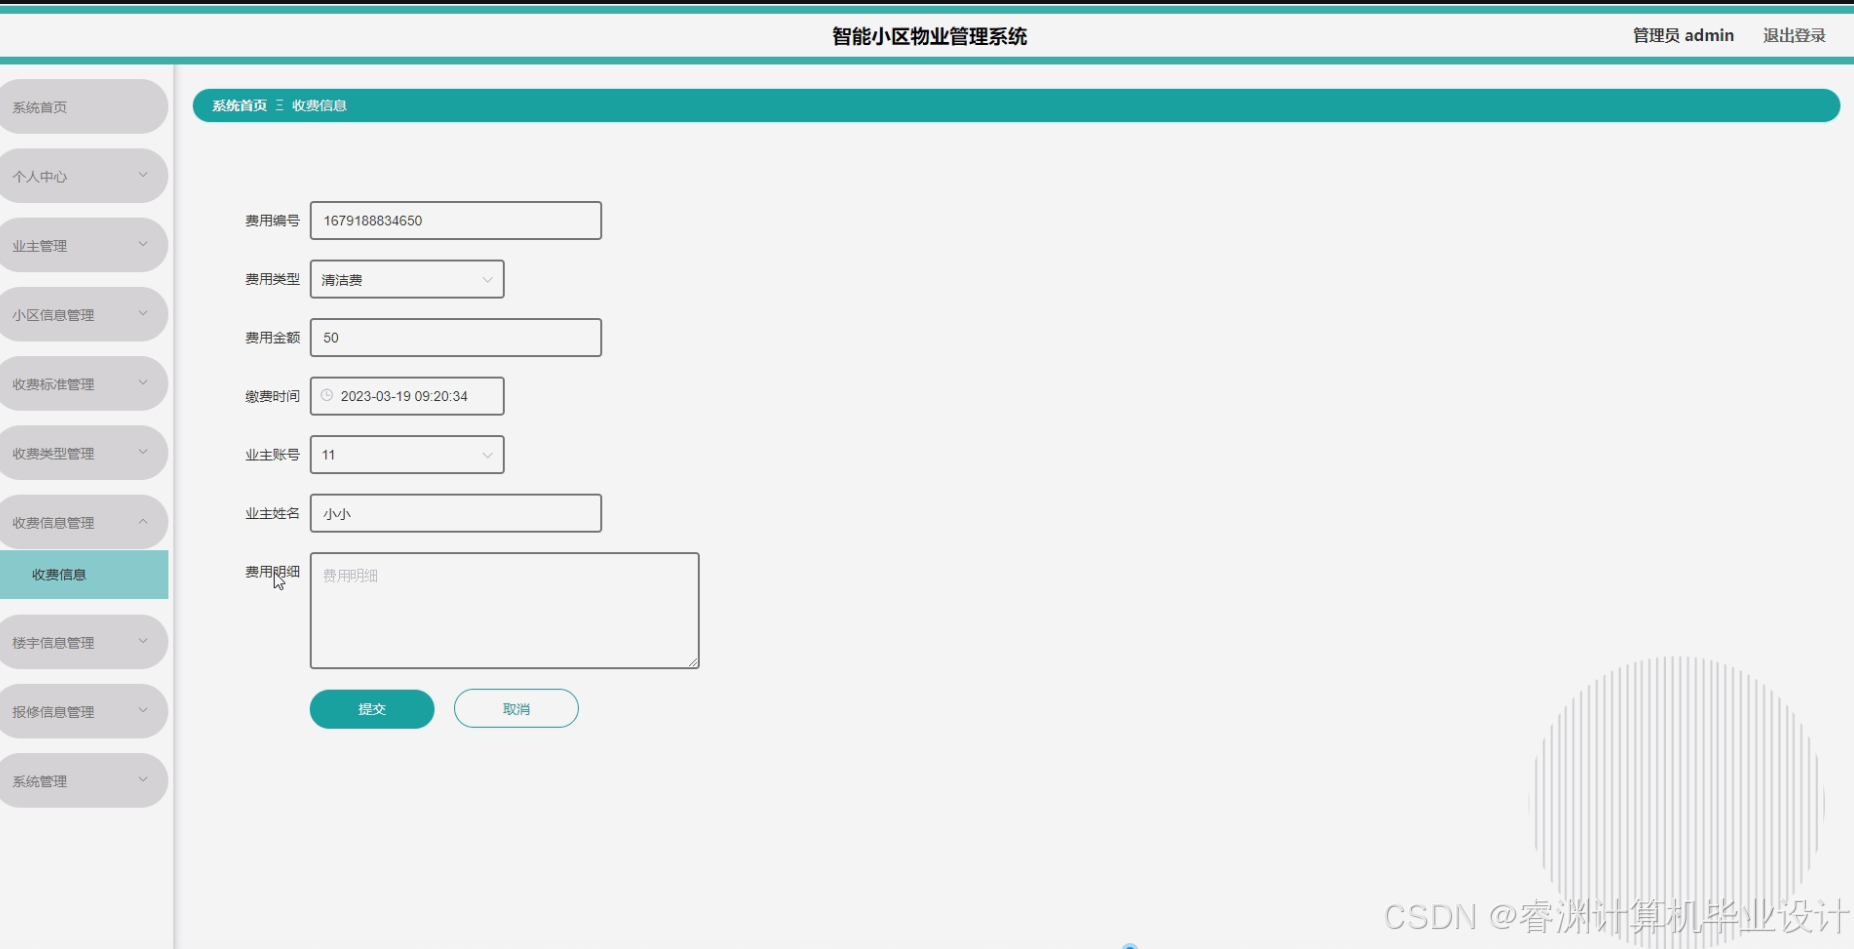Screen dimensions: 1854x949
Task: Navigate via the 系统首页 breadcrumb link
Action: coord(237,105)
